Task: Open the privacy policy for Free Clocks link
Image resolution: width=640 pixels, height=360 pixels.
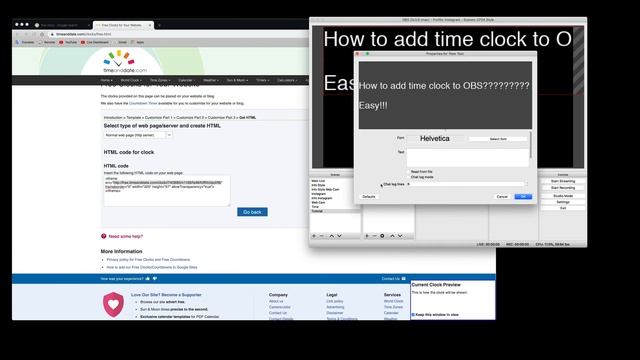Action: click(x=148, y=260)
